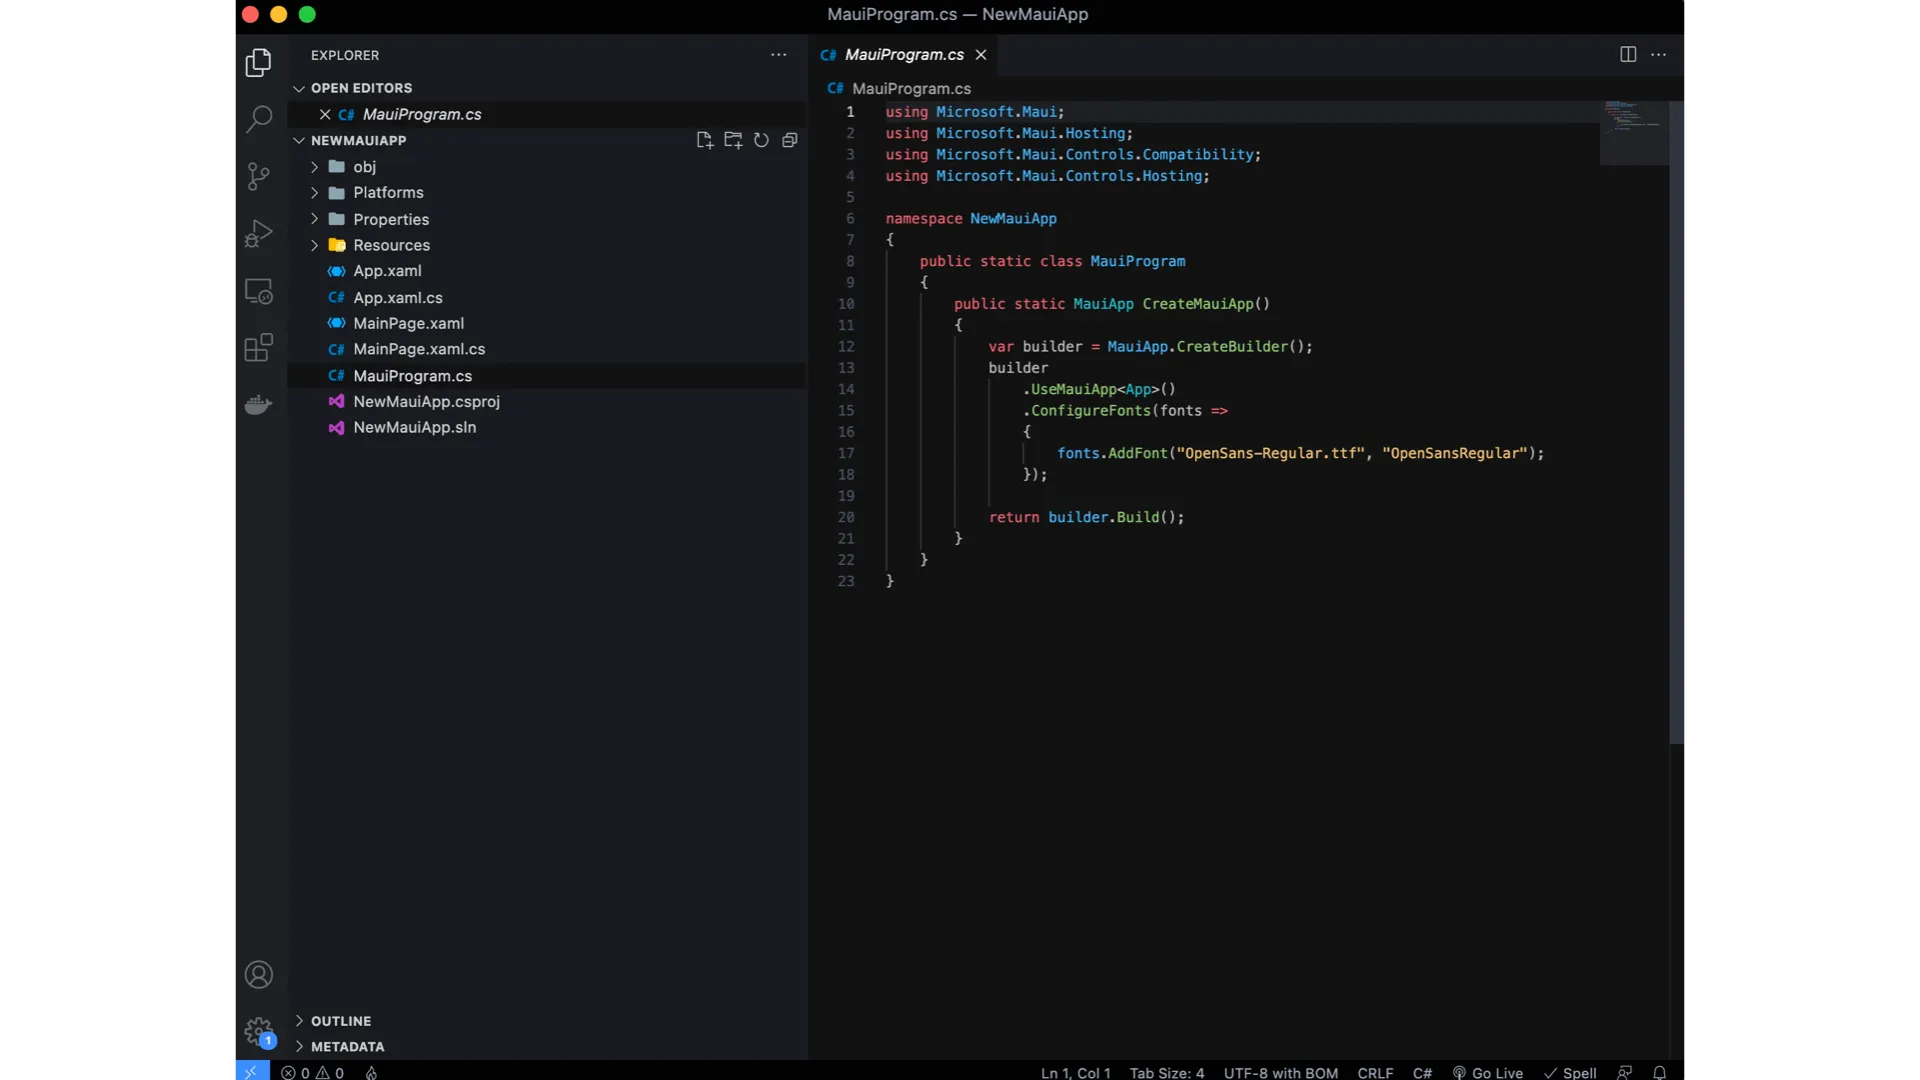Click the code minimap preview
This screenshot has height=1080, width=1920.
pyautogui.click(x=1634, y=131)
